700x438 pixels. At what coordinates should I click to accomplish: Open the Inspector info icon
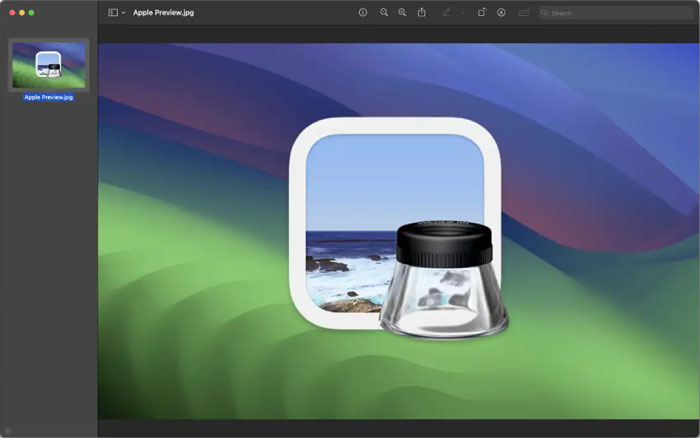(x=363, y=13)
